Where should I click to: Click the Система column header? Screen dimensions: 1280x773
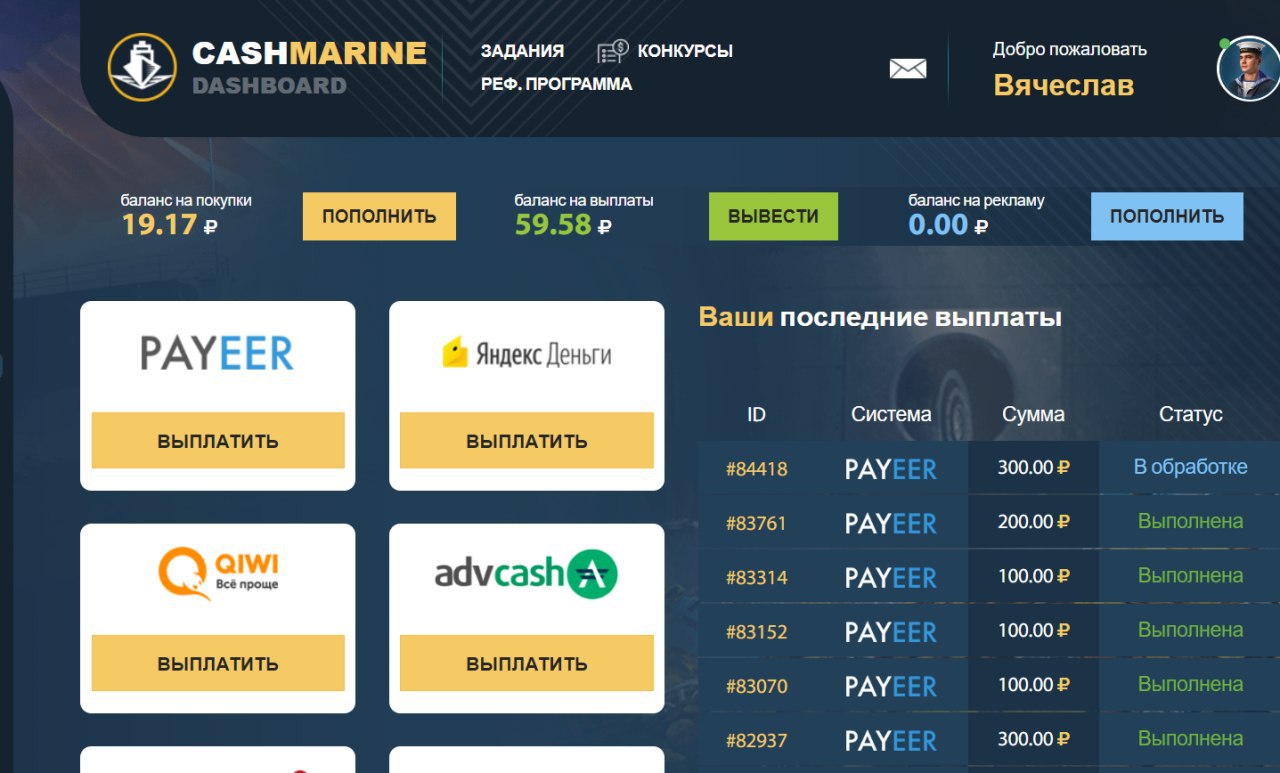tap(891, 414)
